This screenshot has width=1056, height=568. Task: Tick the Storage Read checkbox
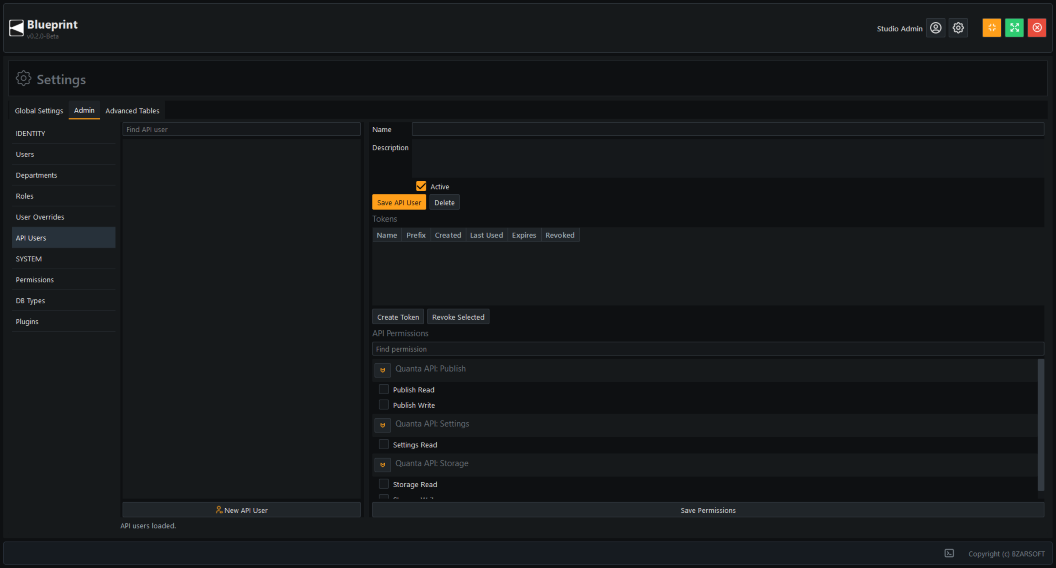[x=384, y=484]
